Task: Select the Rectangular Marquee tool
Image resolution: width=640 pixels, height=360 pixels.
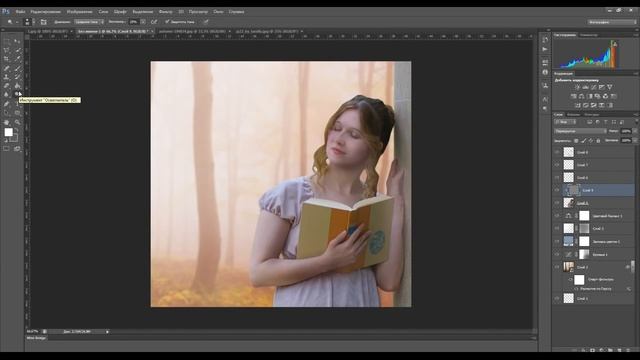Action: pyautogui.click(x=6, y=41)
